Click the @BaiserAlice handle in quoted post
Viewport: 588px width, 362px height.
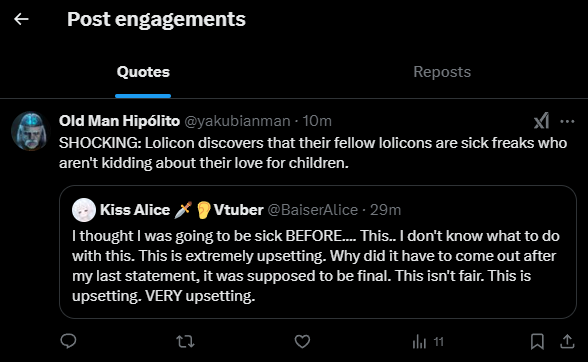[x=313, y=210]
